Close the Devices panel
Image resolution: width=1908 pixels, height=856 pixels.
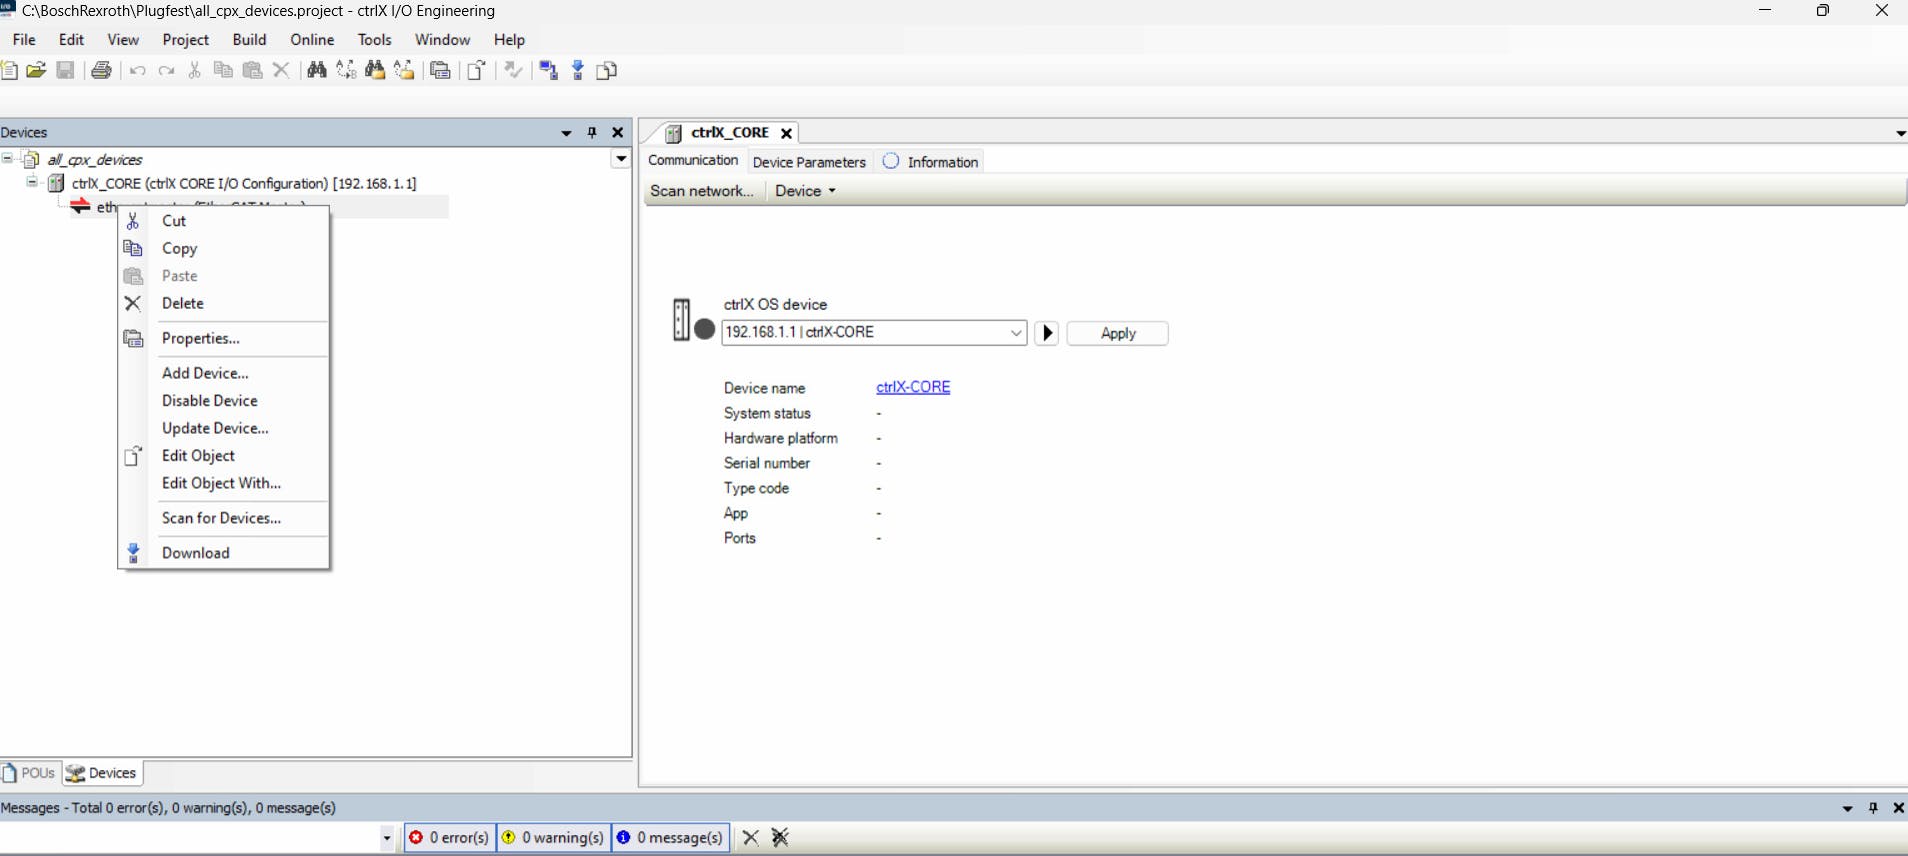(x=618, y=132)
